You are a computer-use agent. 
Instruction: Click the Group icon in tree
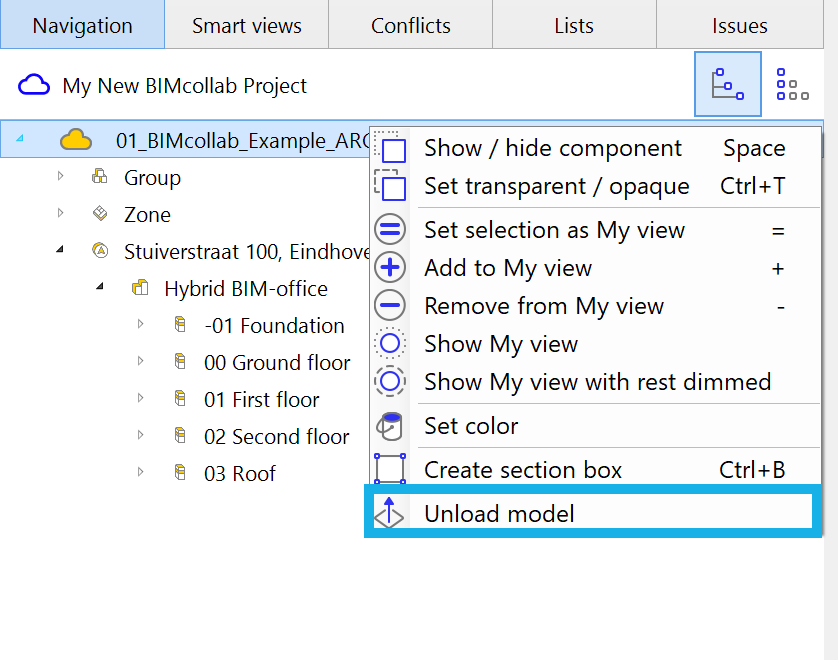100,176
